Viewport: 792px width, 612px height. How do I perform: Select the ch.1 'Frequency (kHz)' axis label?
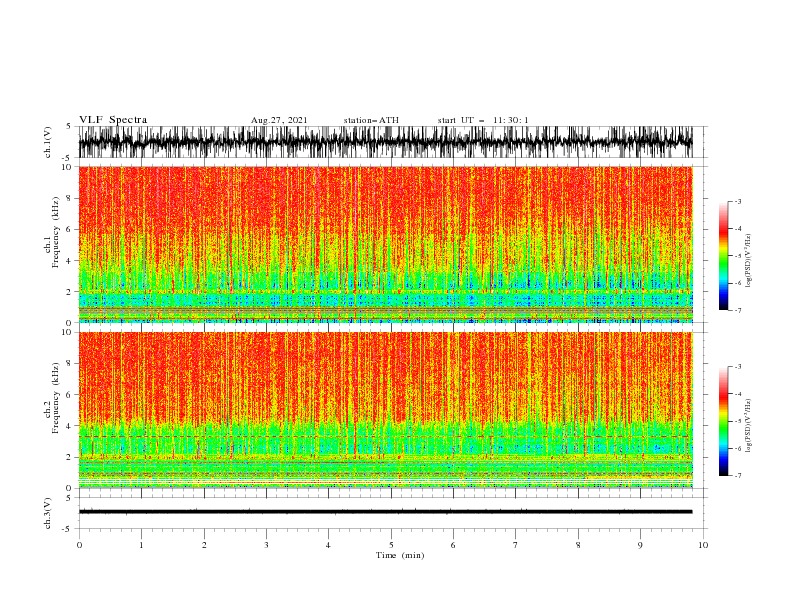point(56,232)
